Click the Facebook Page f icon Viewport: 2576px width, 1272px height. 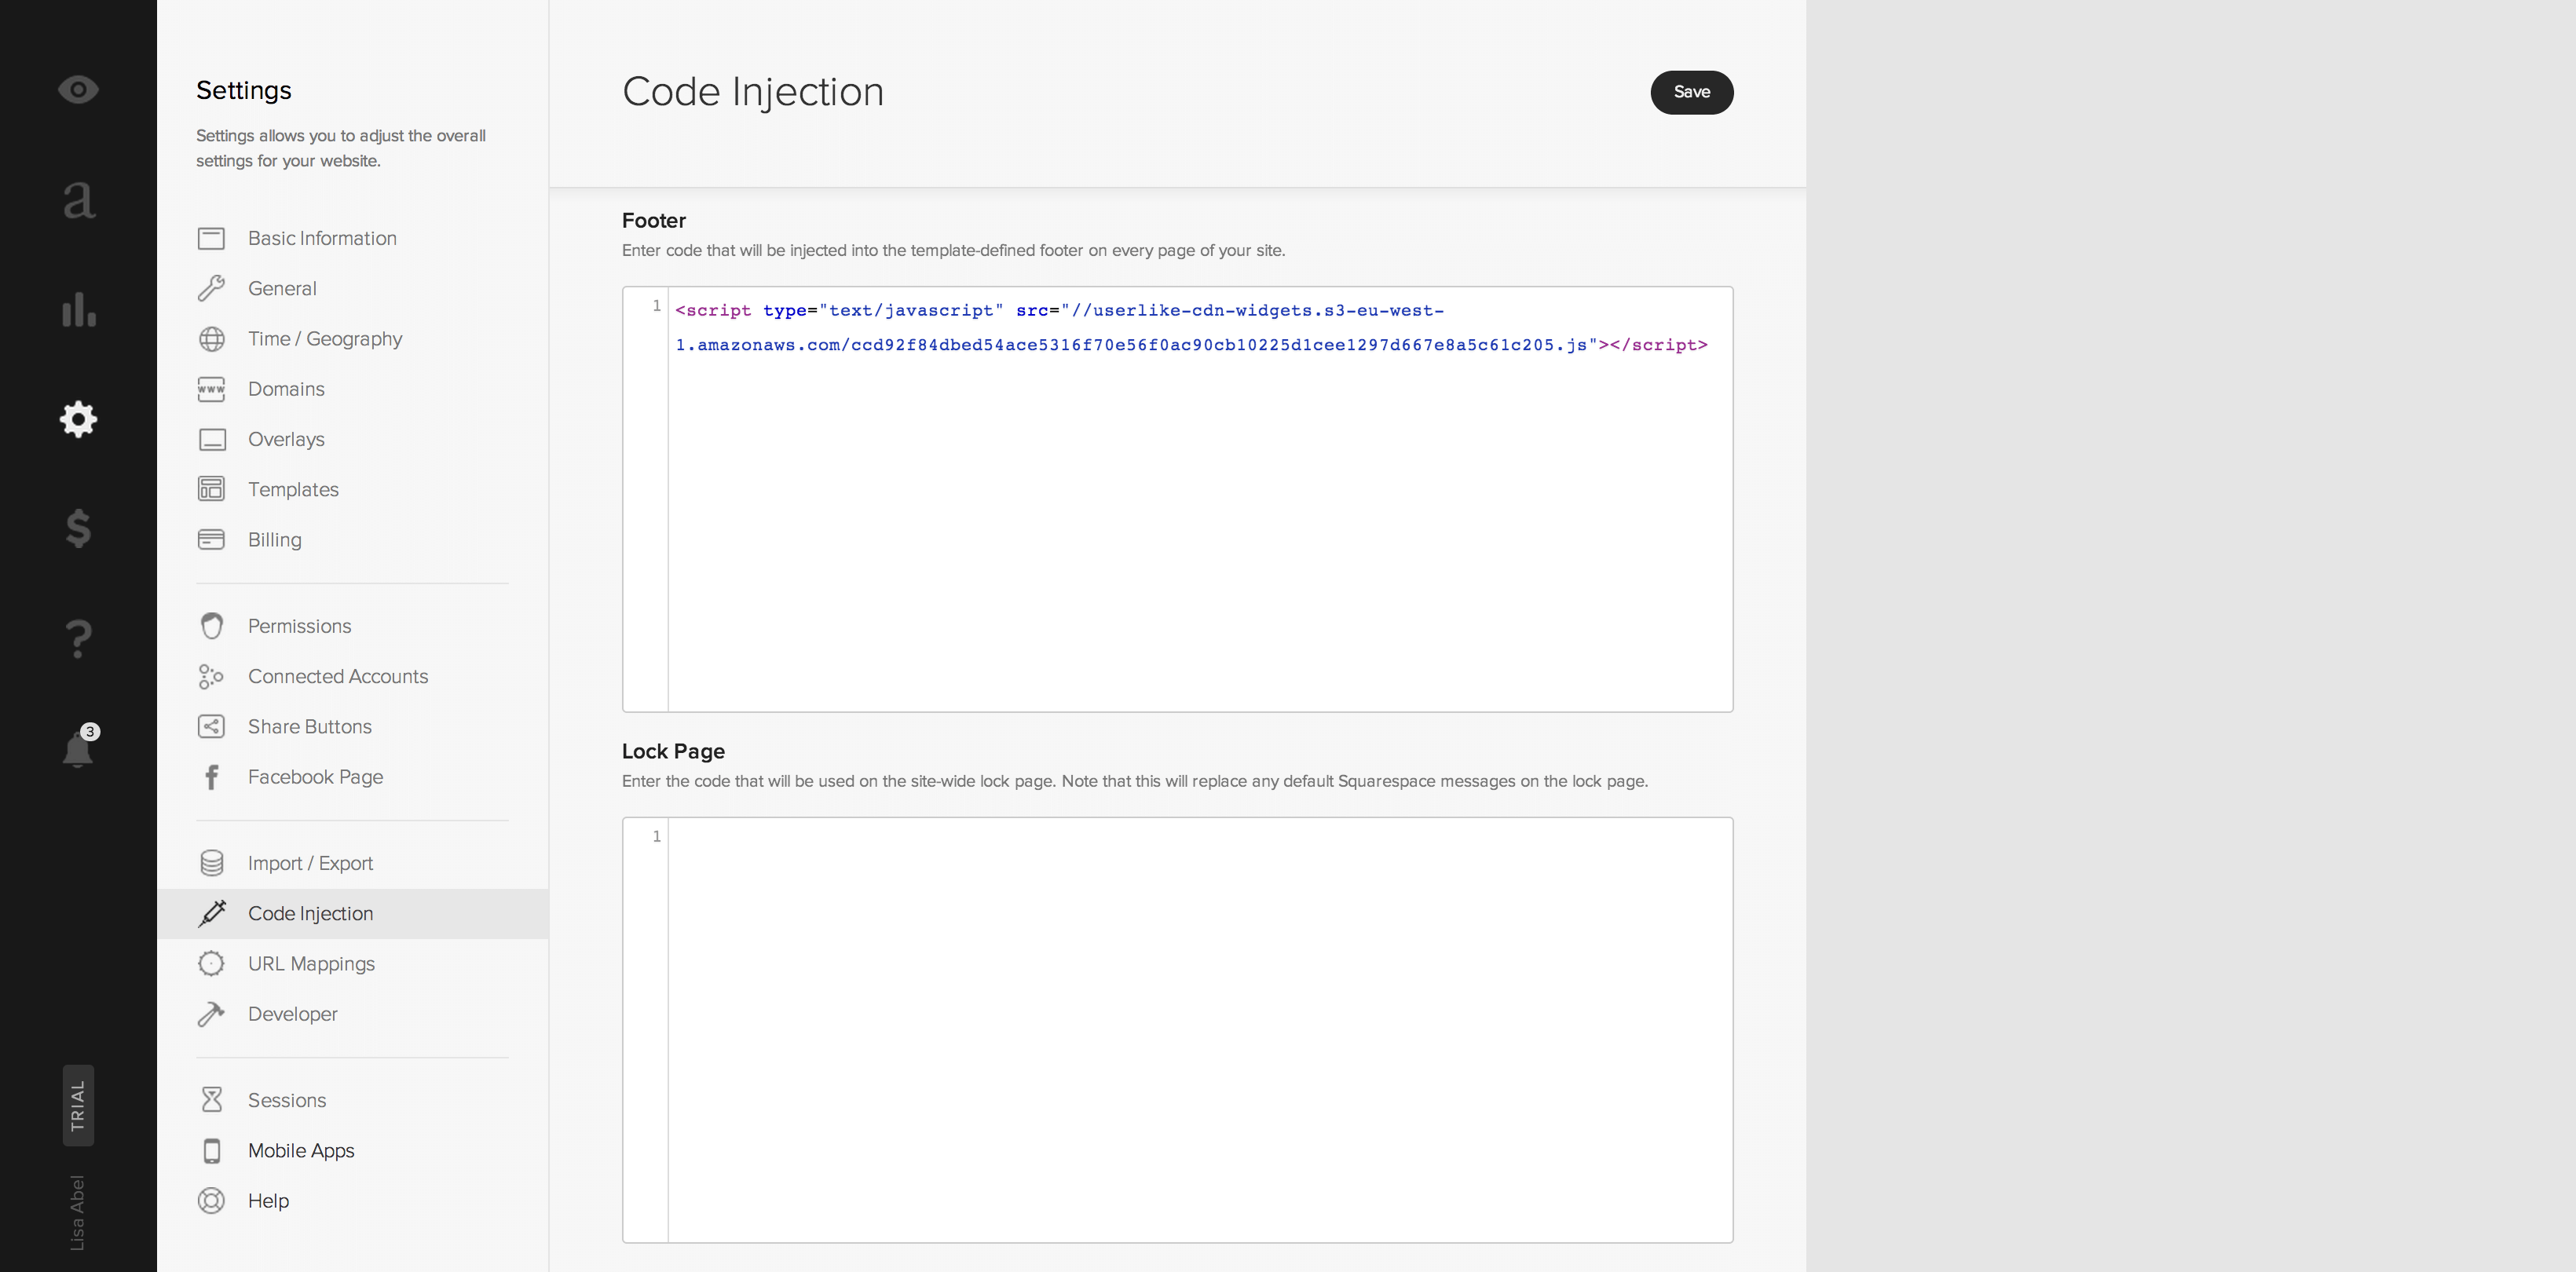pos(211,777)
